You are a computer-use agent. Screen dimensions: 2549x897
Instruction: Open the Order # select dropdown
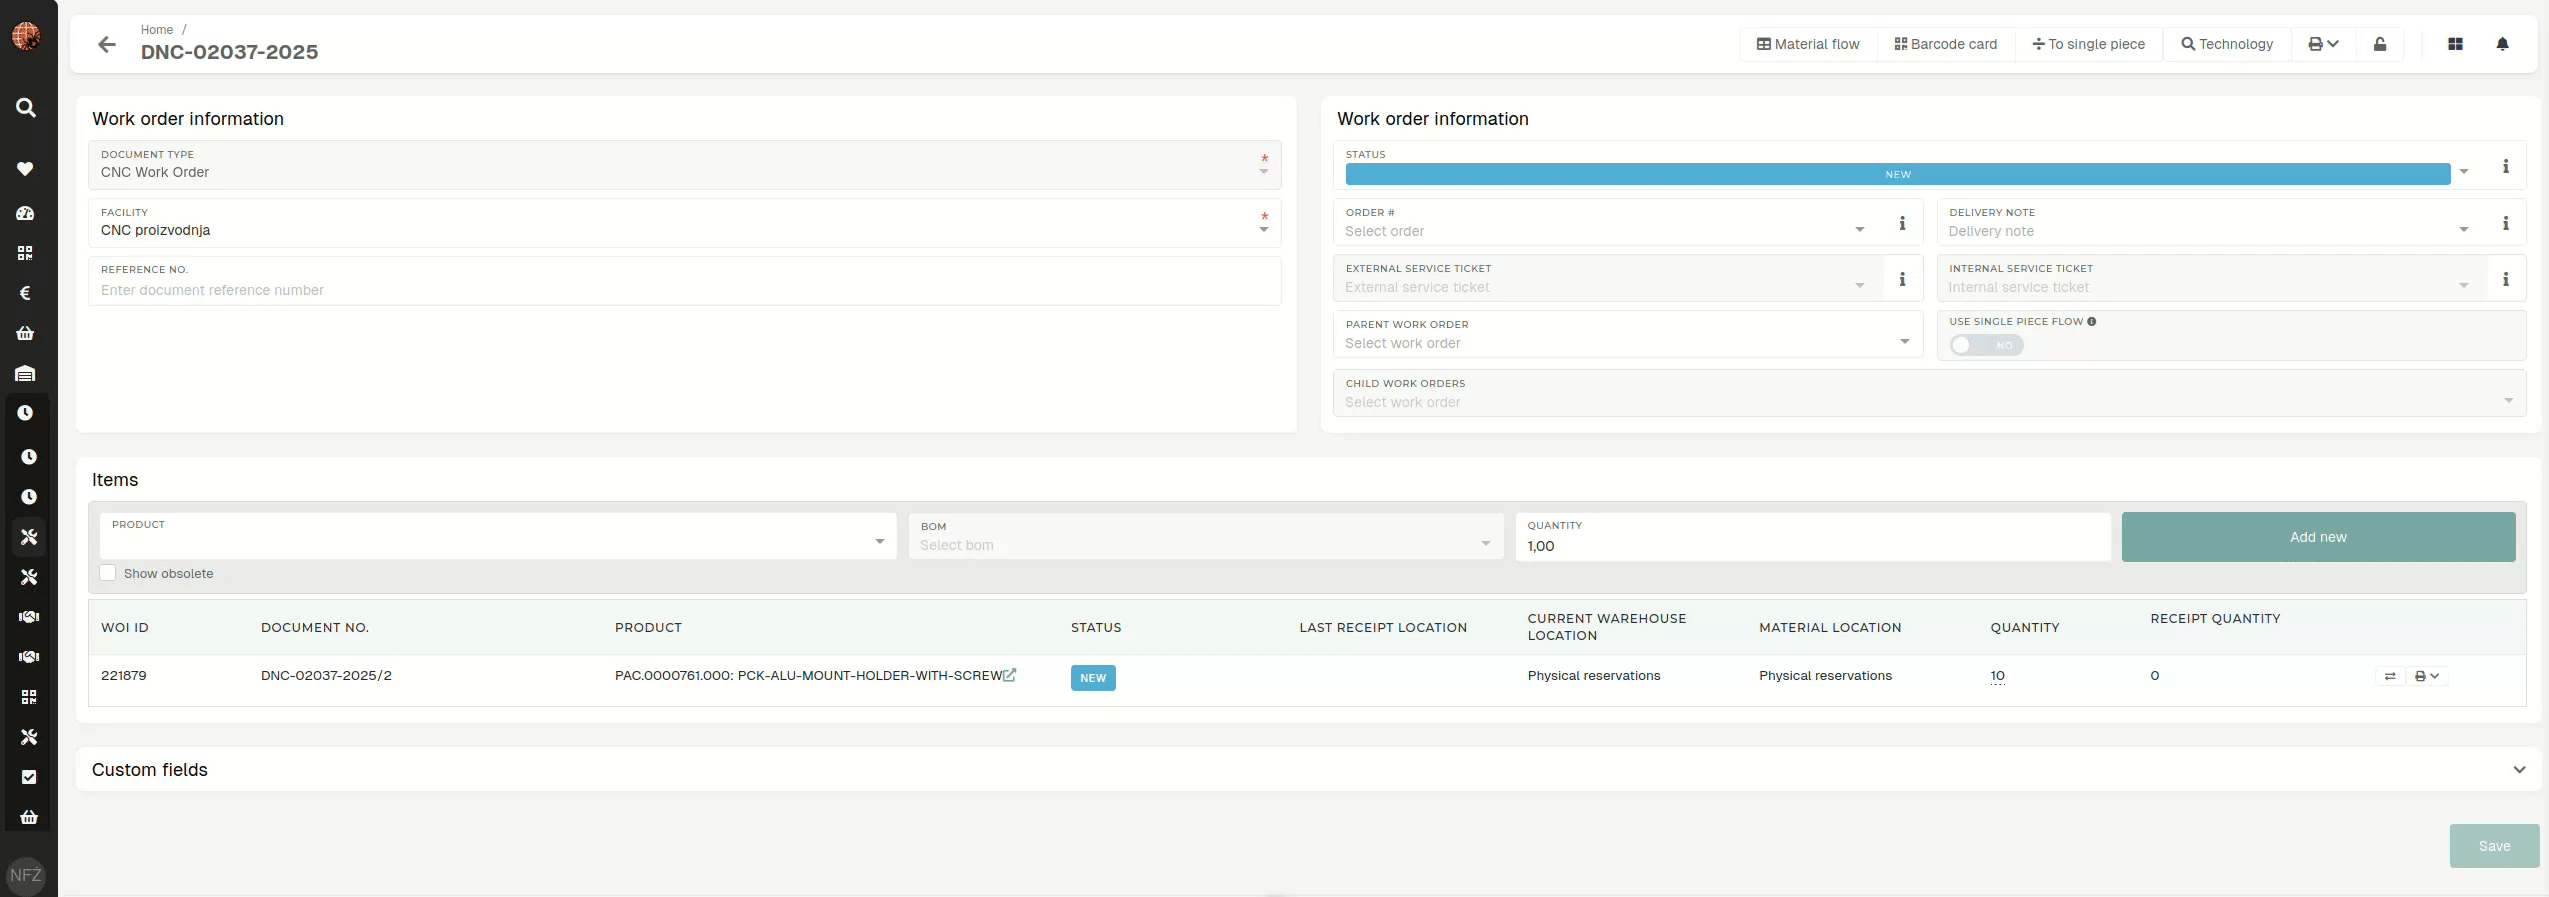pos(1608,223)
